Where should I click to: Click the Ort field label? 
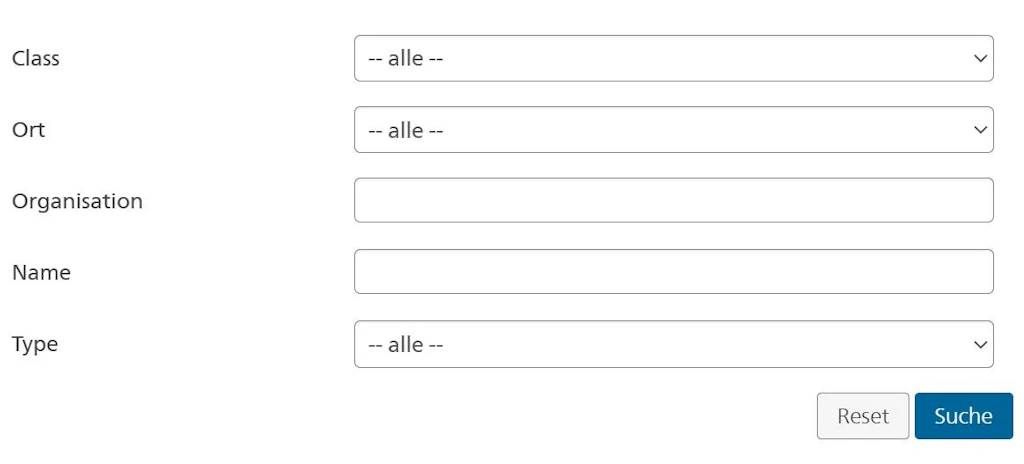(29, 130)
